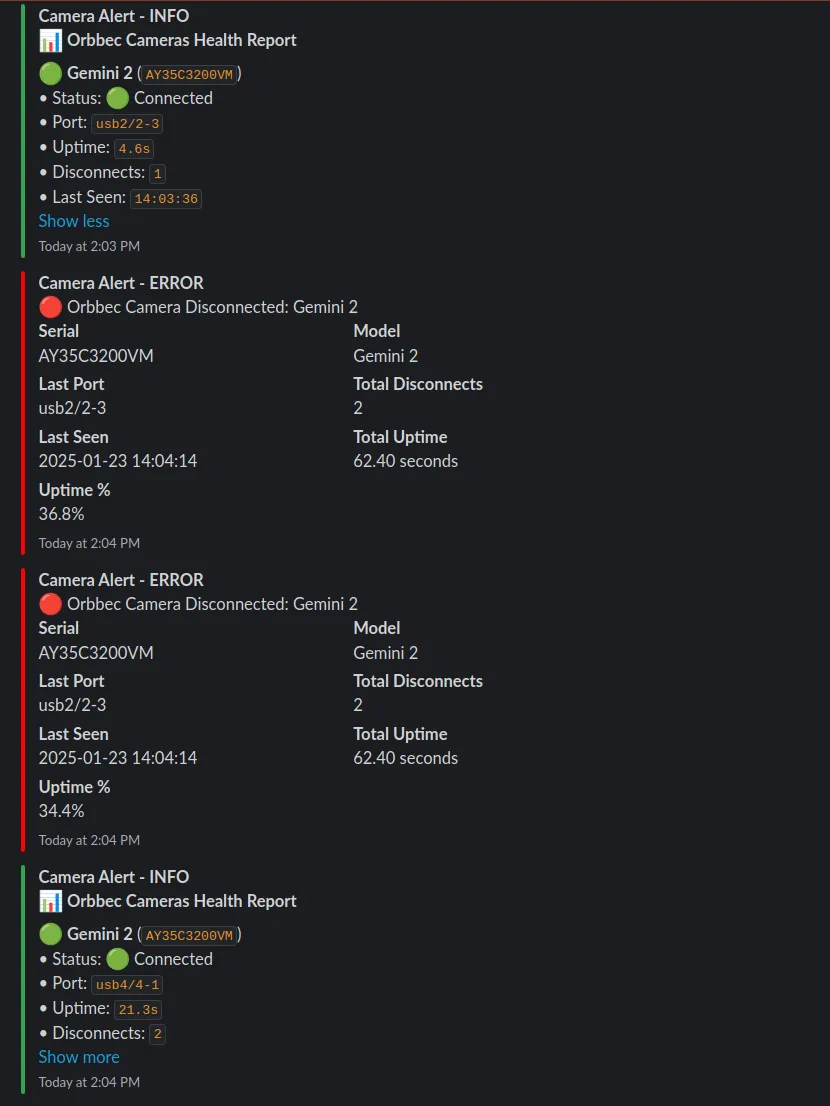Click the 14:03:36 Last Seen code tag

tap(166, 199)
